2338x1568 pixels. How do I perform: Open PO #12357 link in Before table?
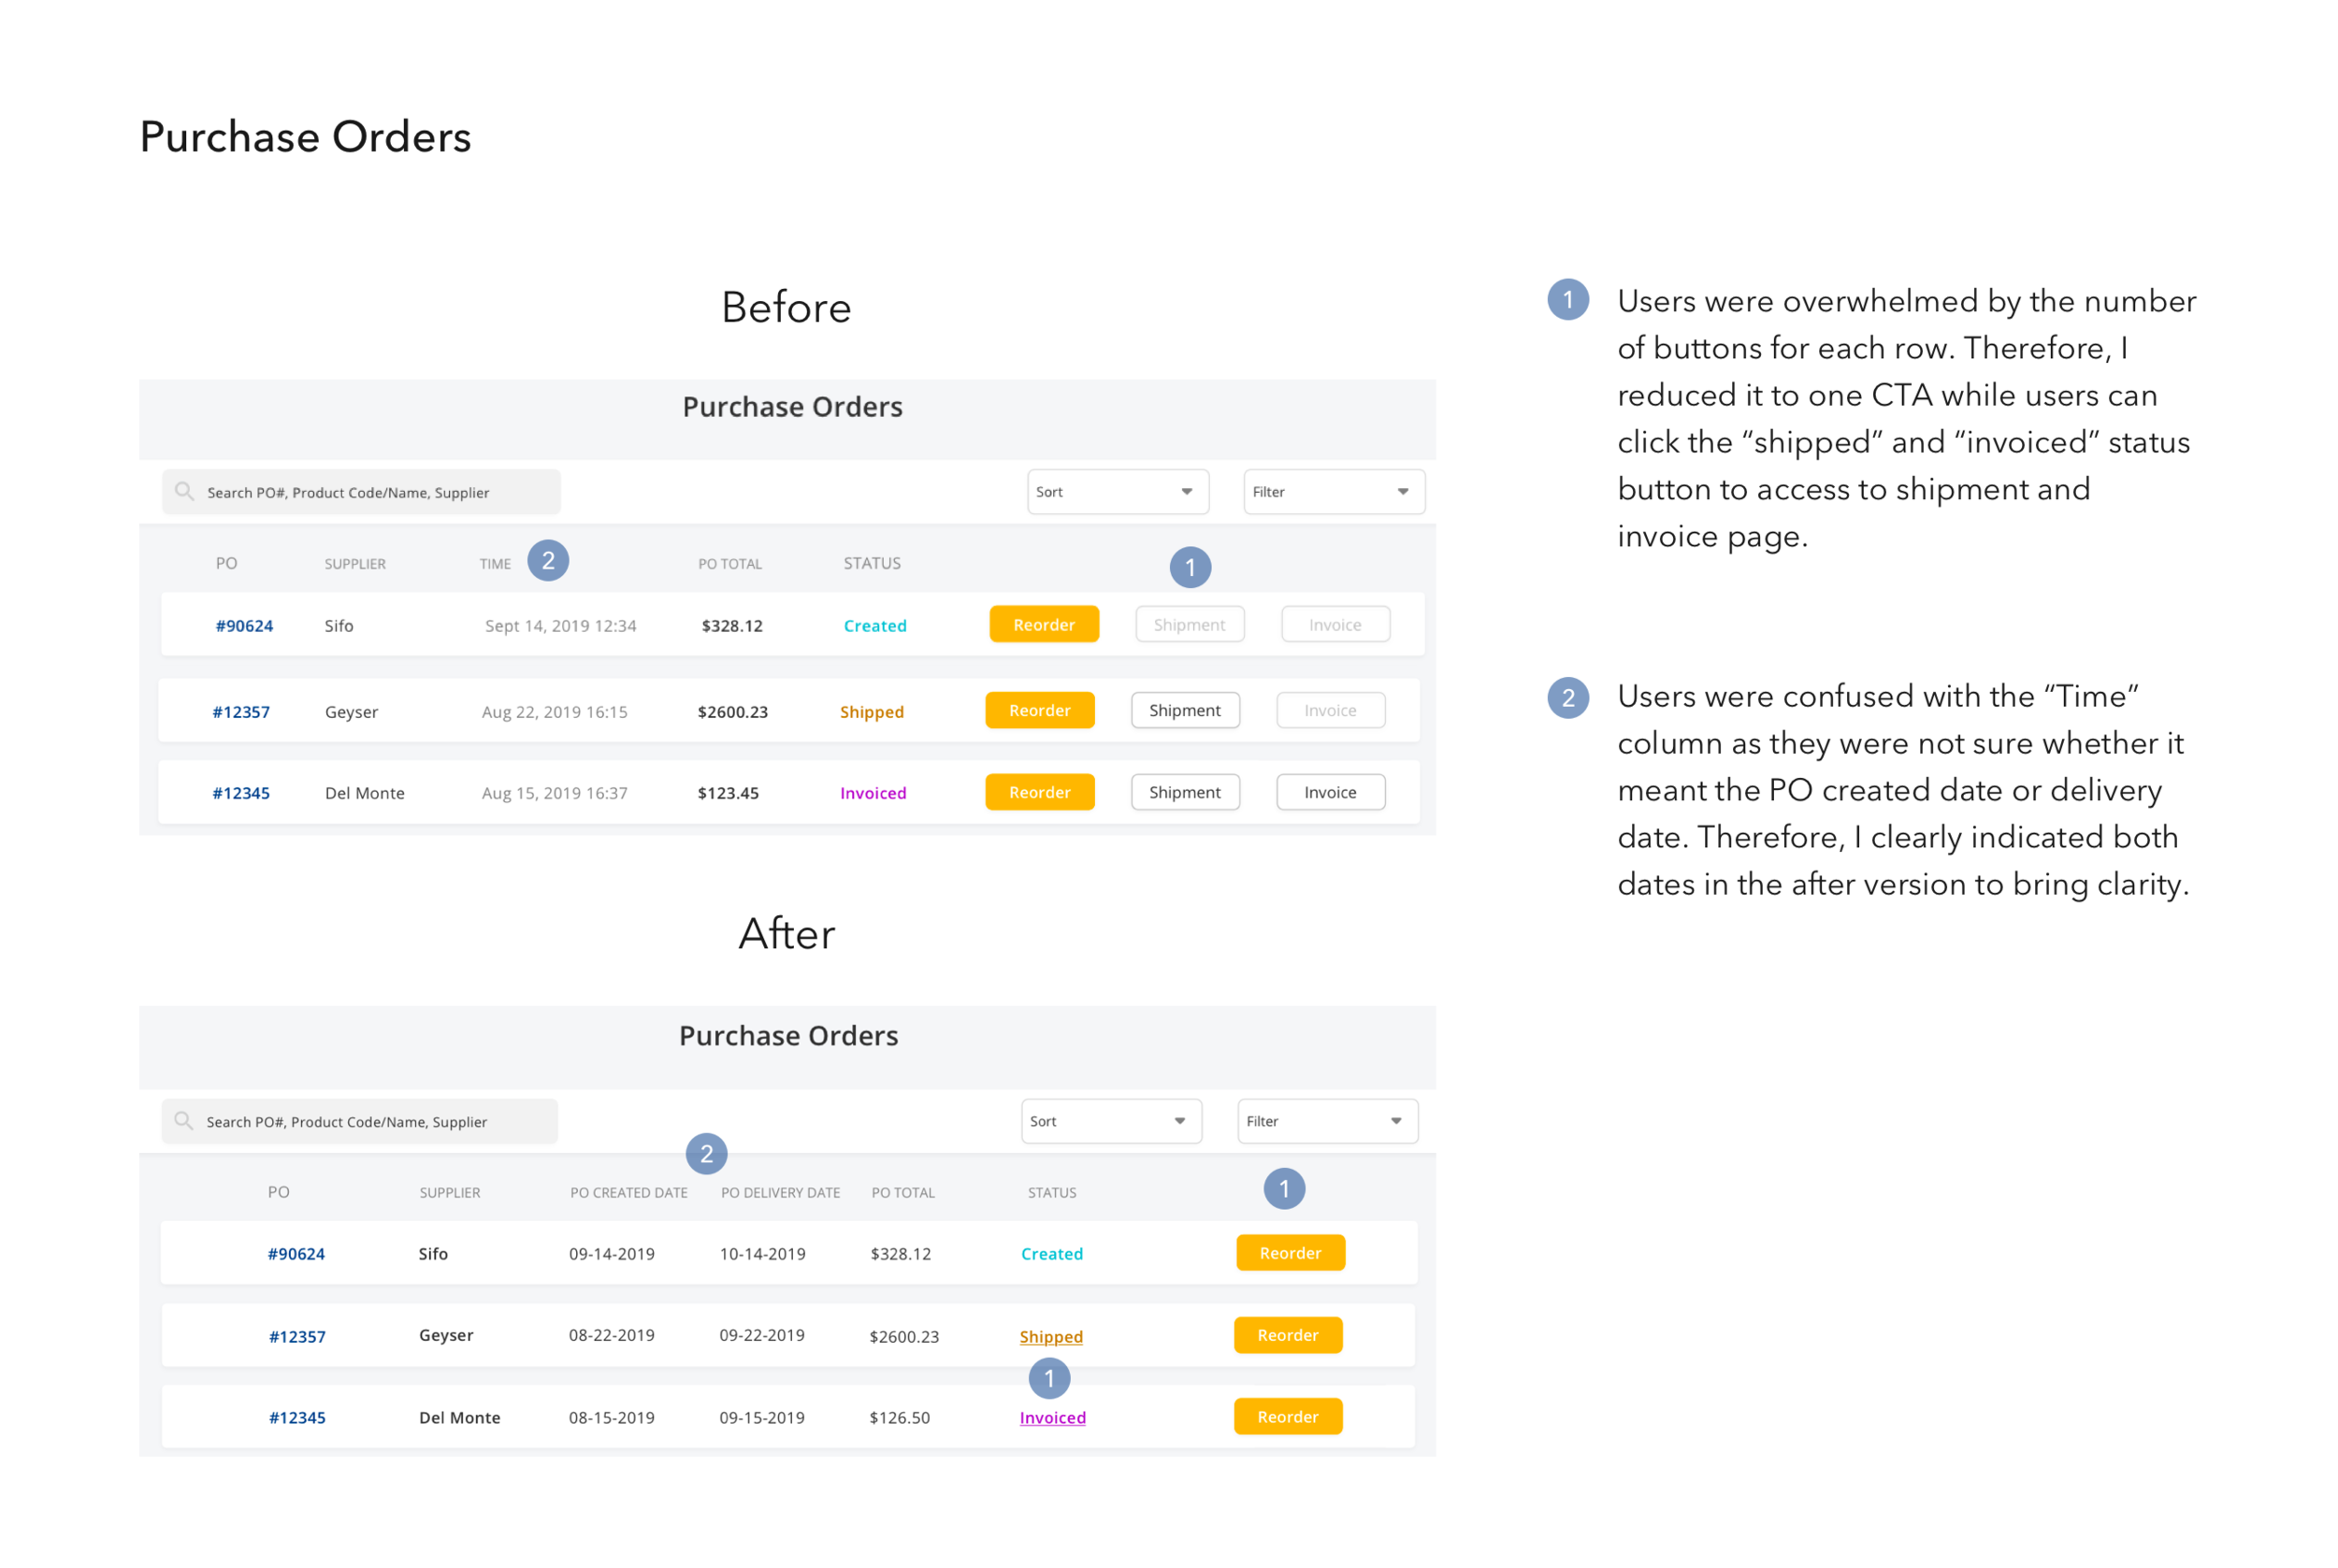click(241, 712)
